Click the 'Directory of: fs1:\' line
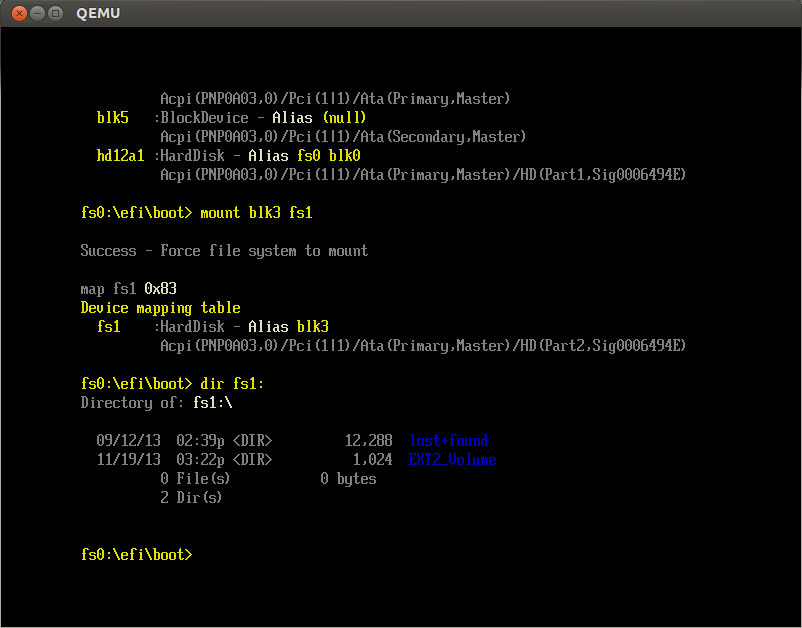802x628 pixels. click(x=156, y=403)
